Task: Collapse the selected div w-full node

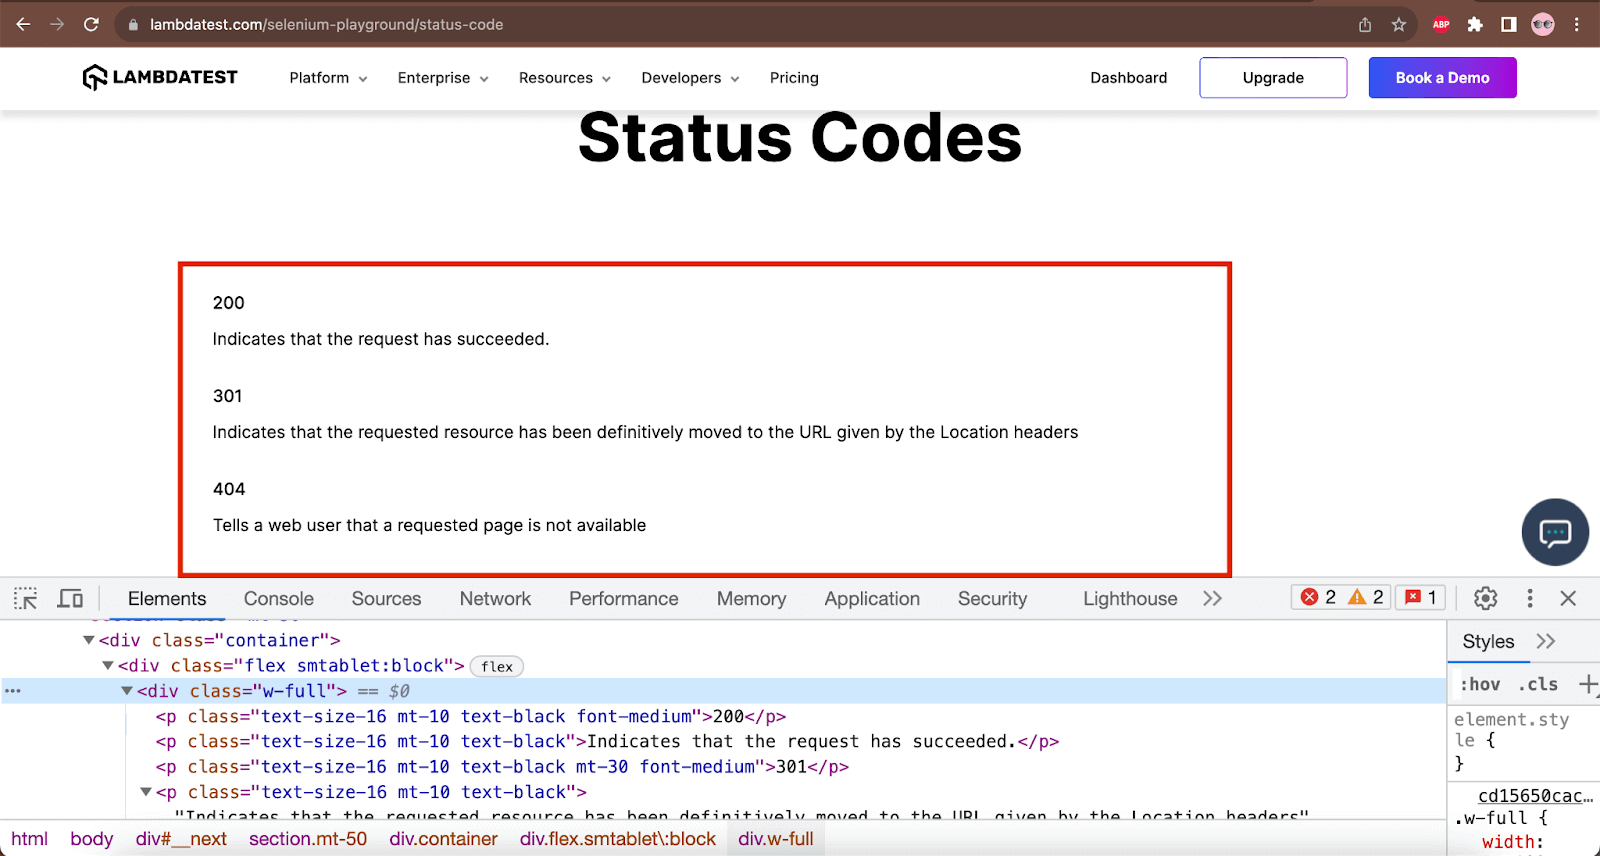Action: 127,690
